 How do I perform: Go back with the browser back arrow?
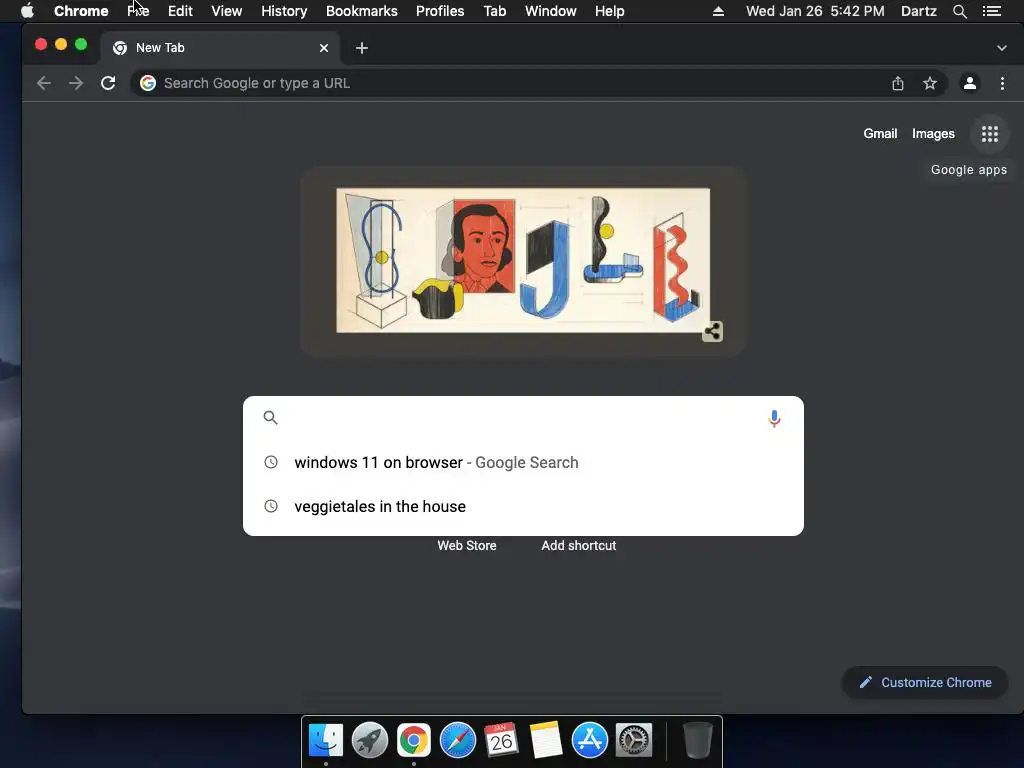coord(44,83)
